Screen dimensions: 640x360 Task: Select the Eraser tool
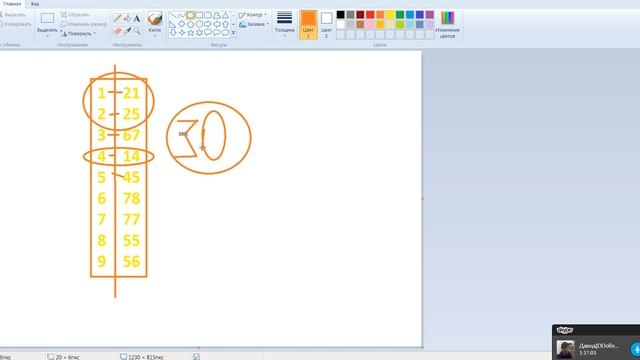[117, 31]
